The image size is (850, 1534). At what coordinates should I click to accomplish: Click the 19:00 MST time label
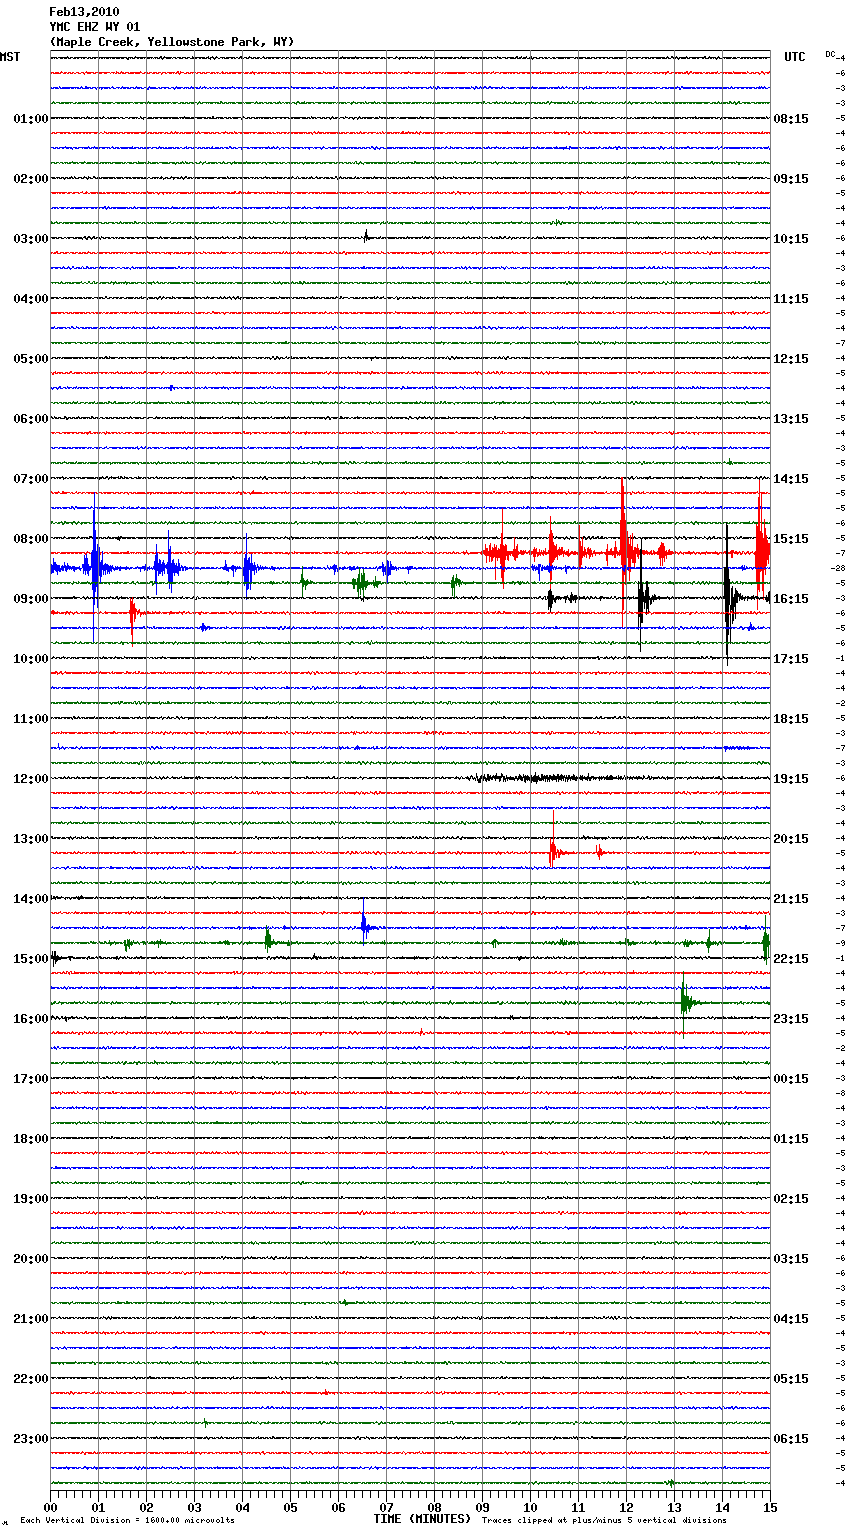coord(31,1199)
